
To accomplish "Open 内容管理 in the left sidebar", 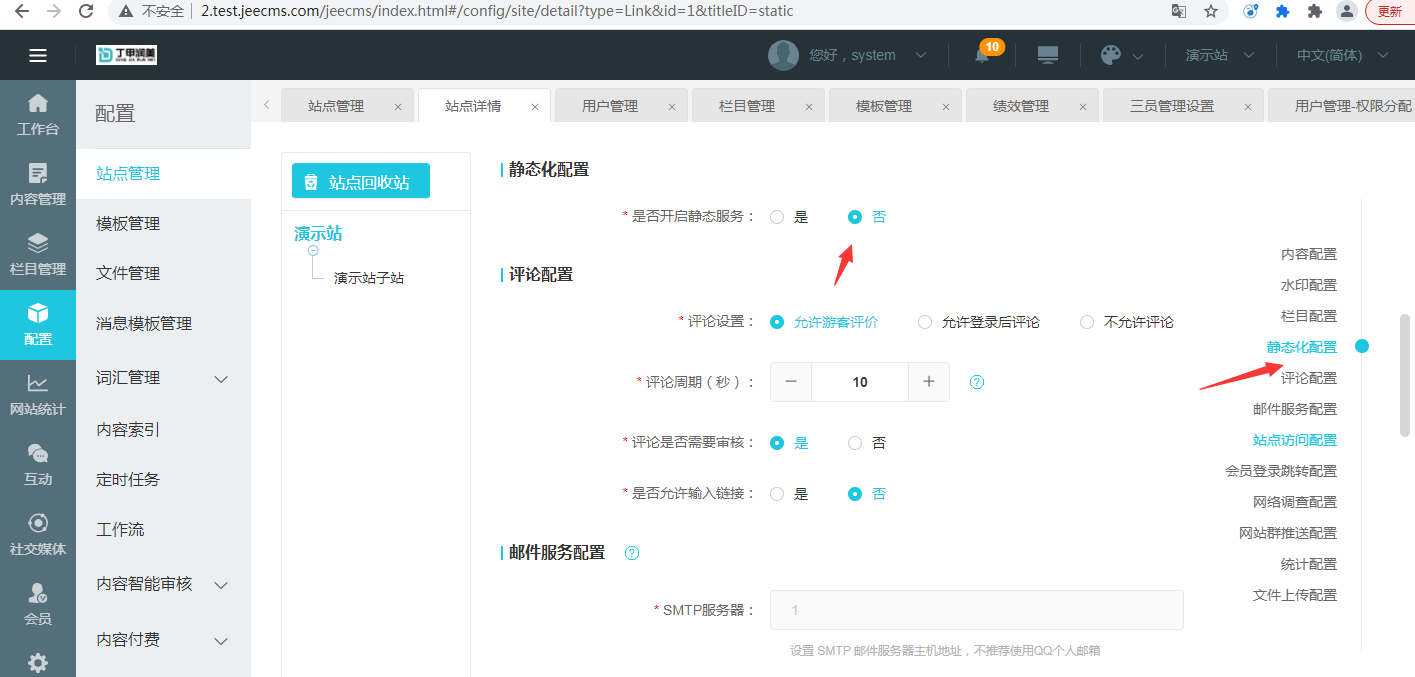I will pyautogui.click(x=38, y=184).
